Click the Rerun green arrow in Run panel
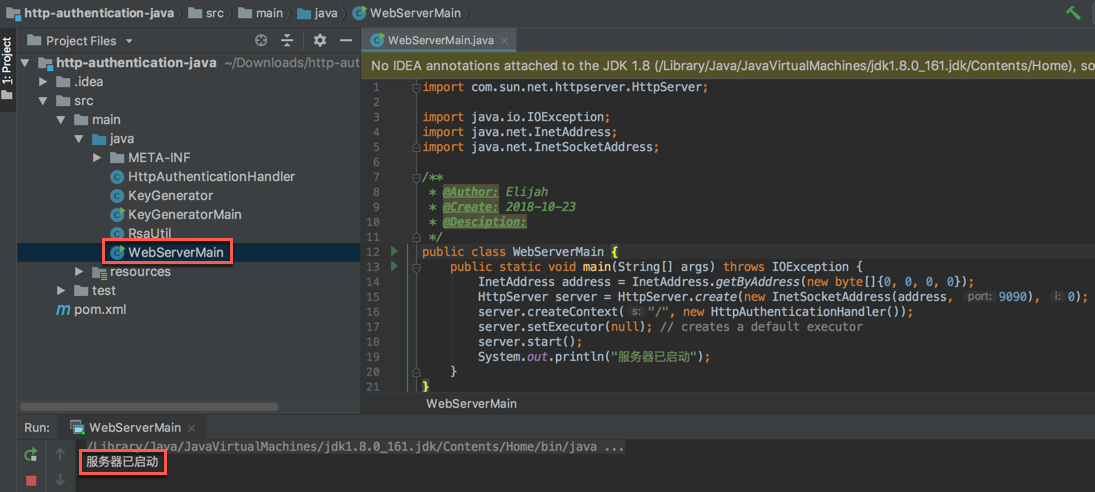Screen dimensions: 1095x492 coord(31,455)
